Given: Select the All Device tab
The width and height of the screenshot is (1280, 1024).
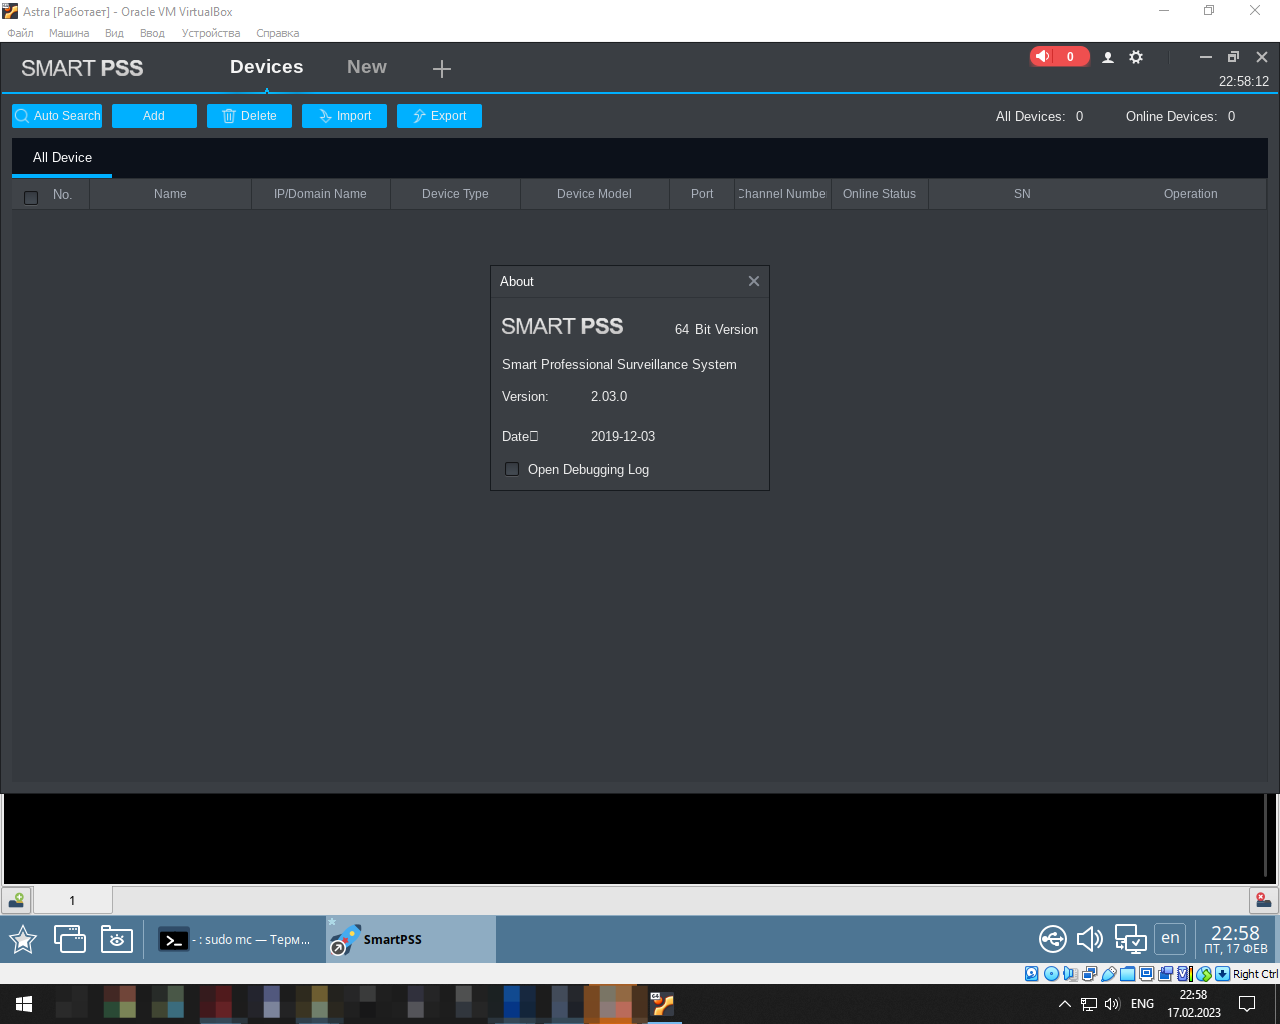Looking at the screenshot, I should coord(62,158).
